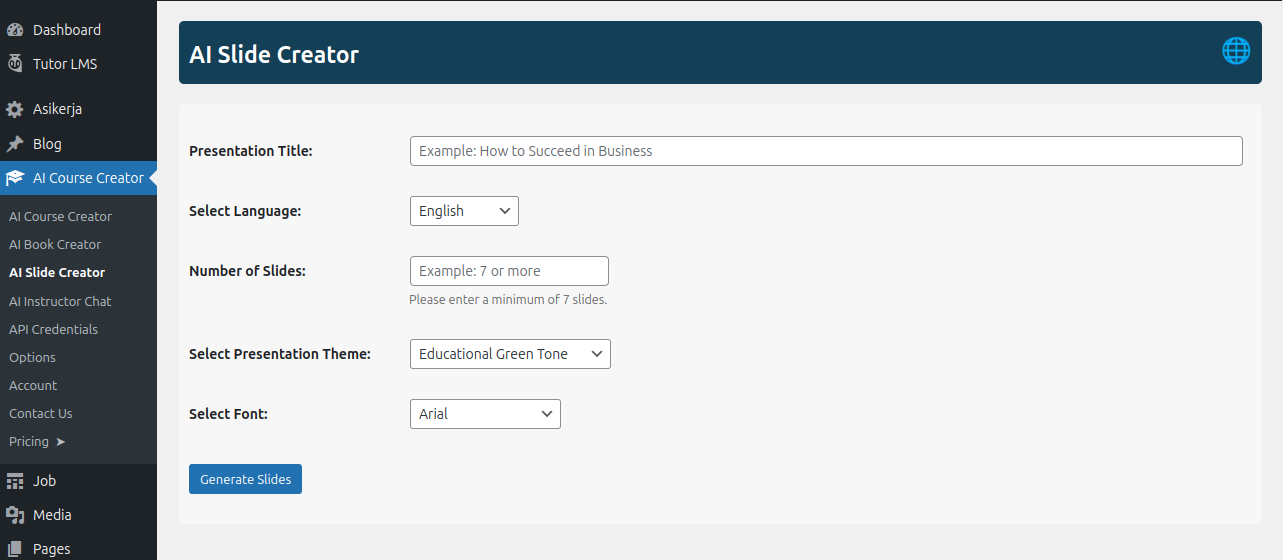
Task: Click the Number of Slides field
Action: point(509,271)
